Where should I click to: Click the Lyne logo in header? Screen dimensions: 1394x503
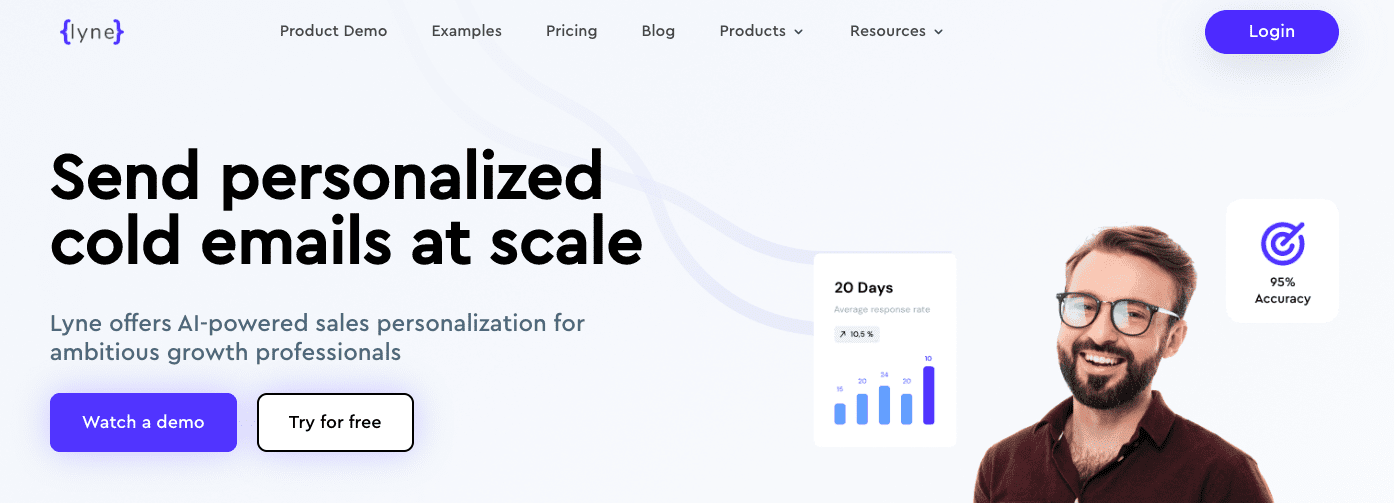pyautogui.click(x=91, y=31)
